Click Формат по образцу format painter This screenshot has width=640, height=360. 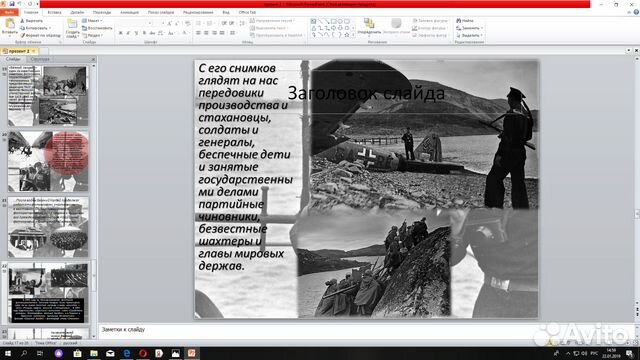[40, 36]
